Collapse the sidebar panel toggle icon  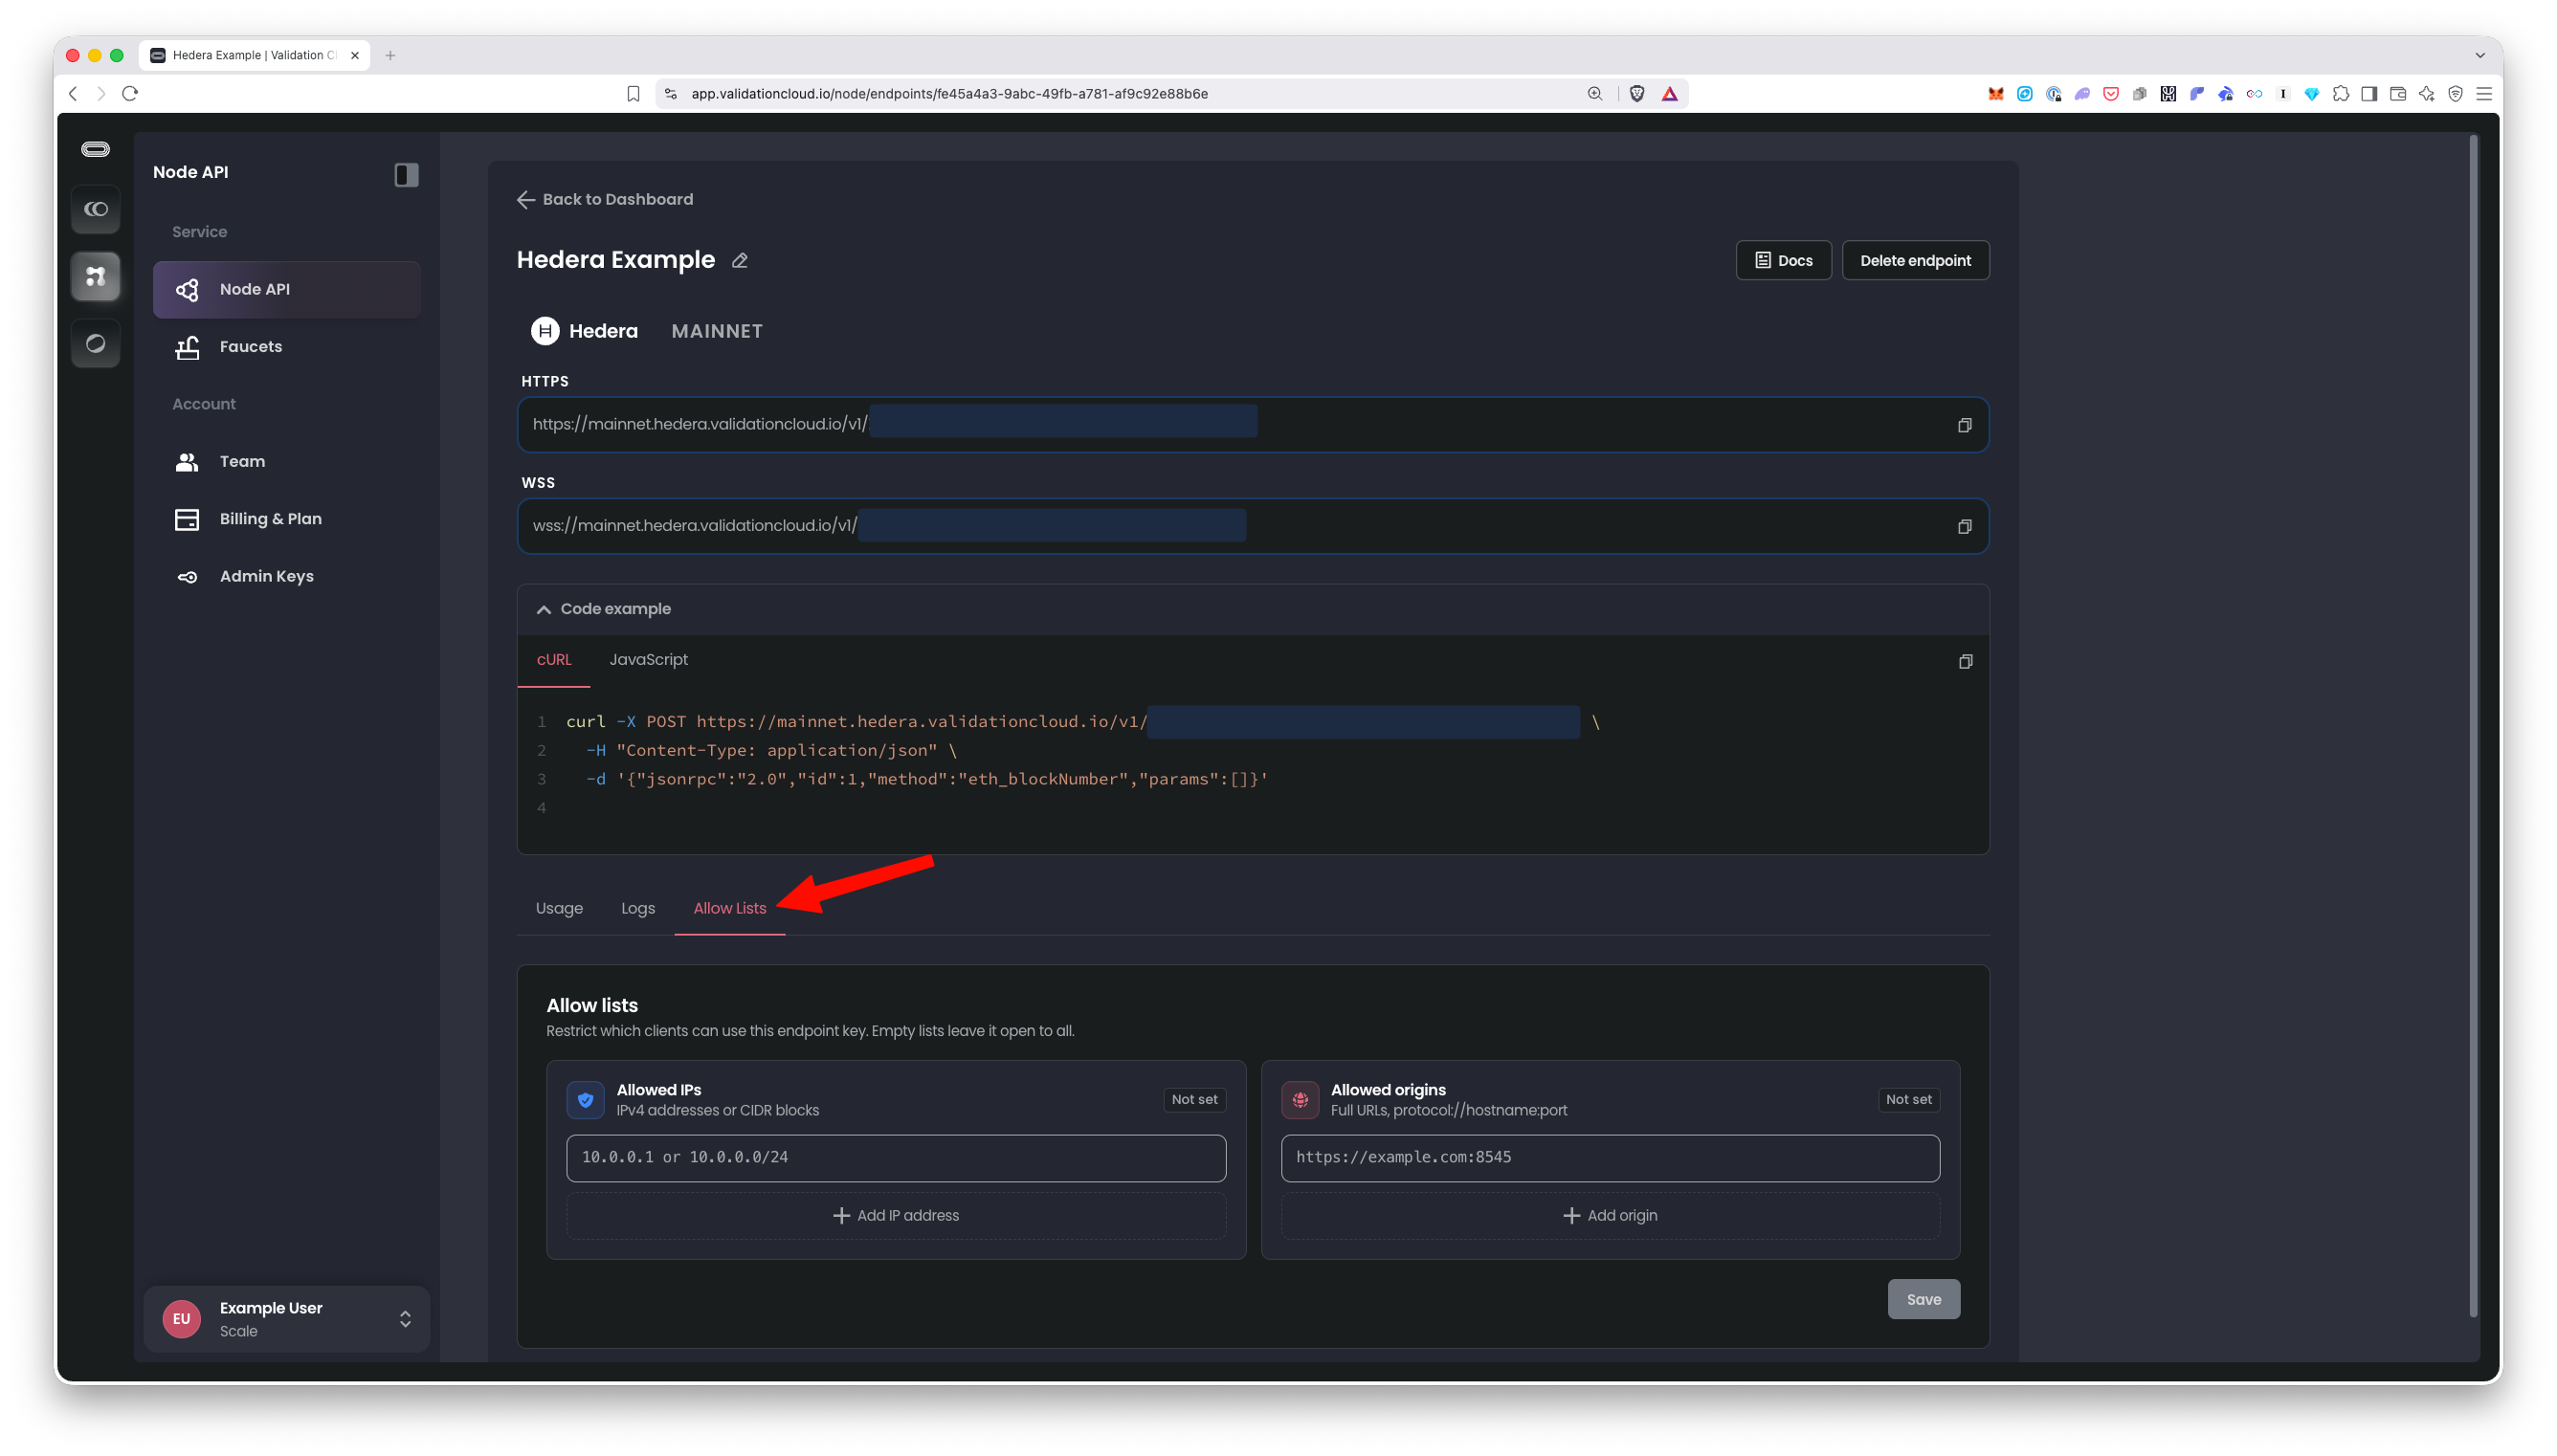406,175
